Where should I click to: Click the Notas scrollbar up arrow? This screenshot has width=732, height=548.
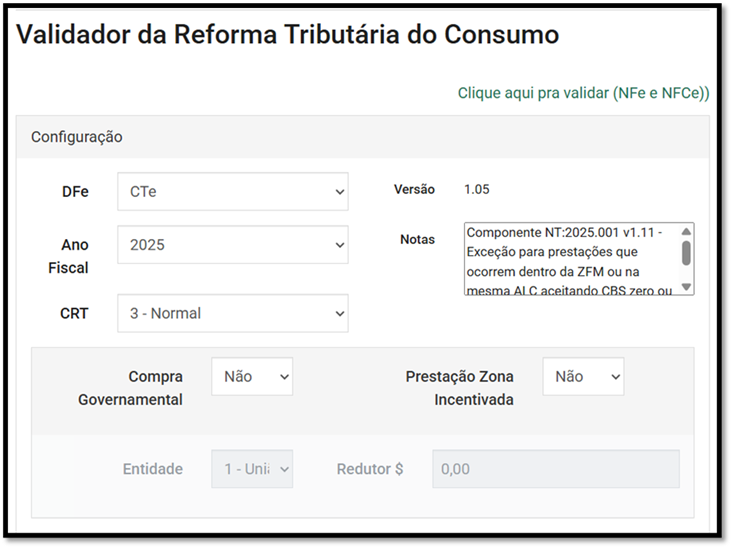coord(686,231)
